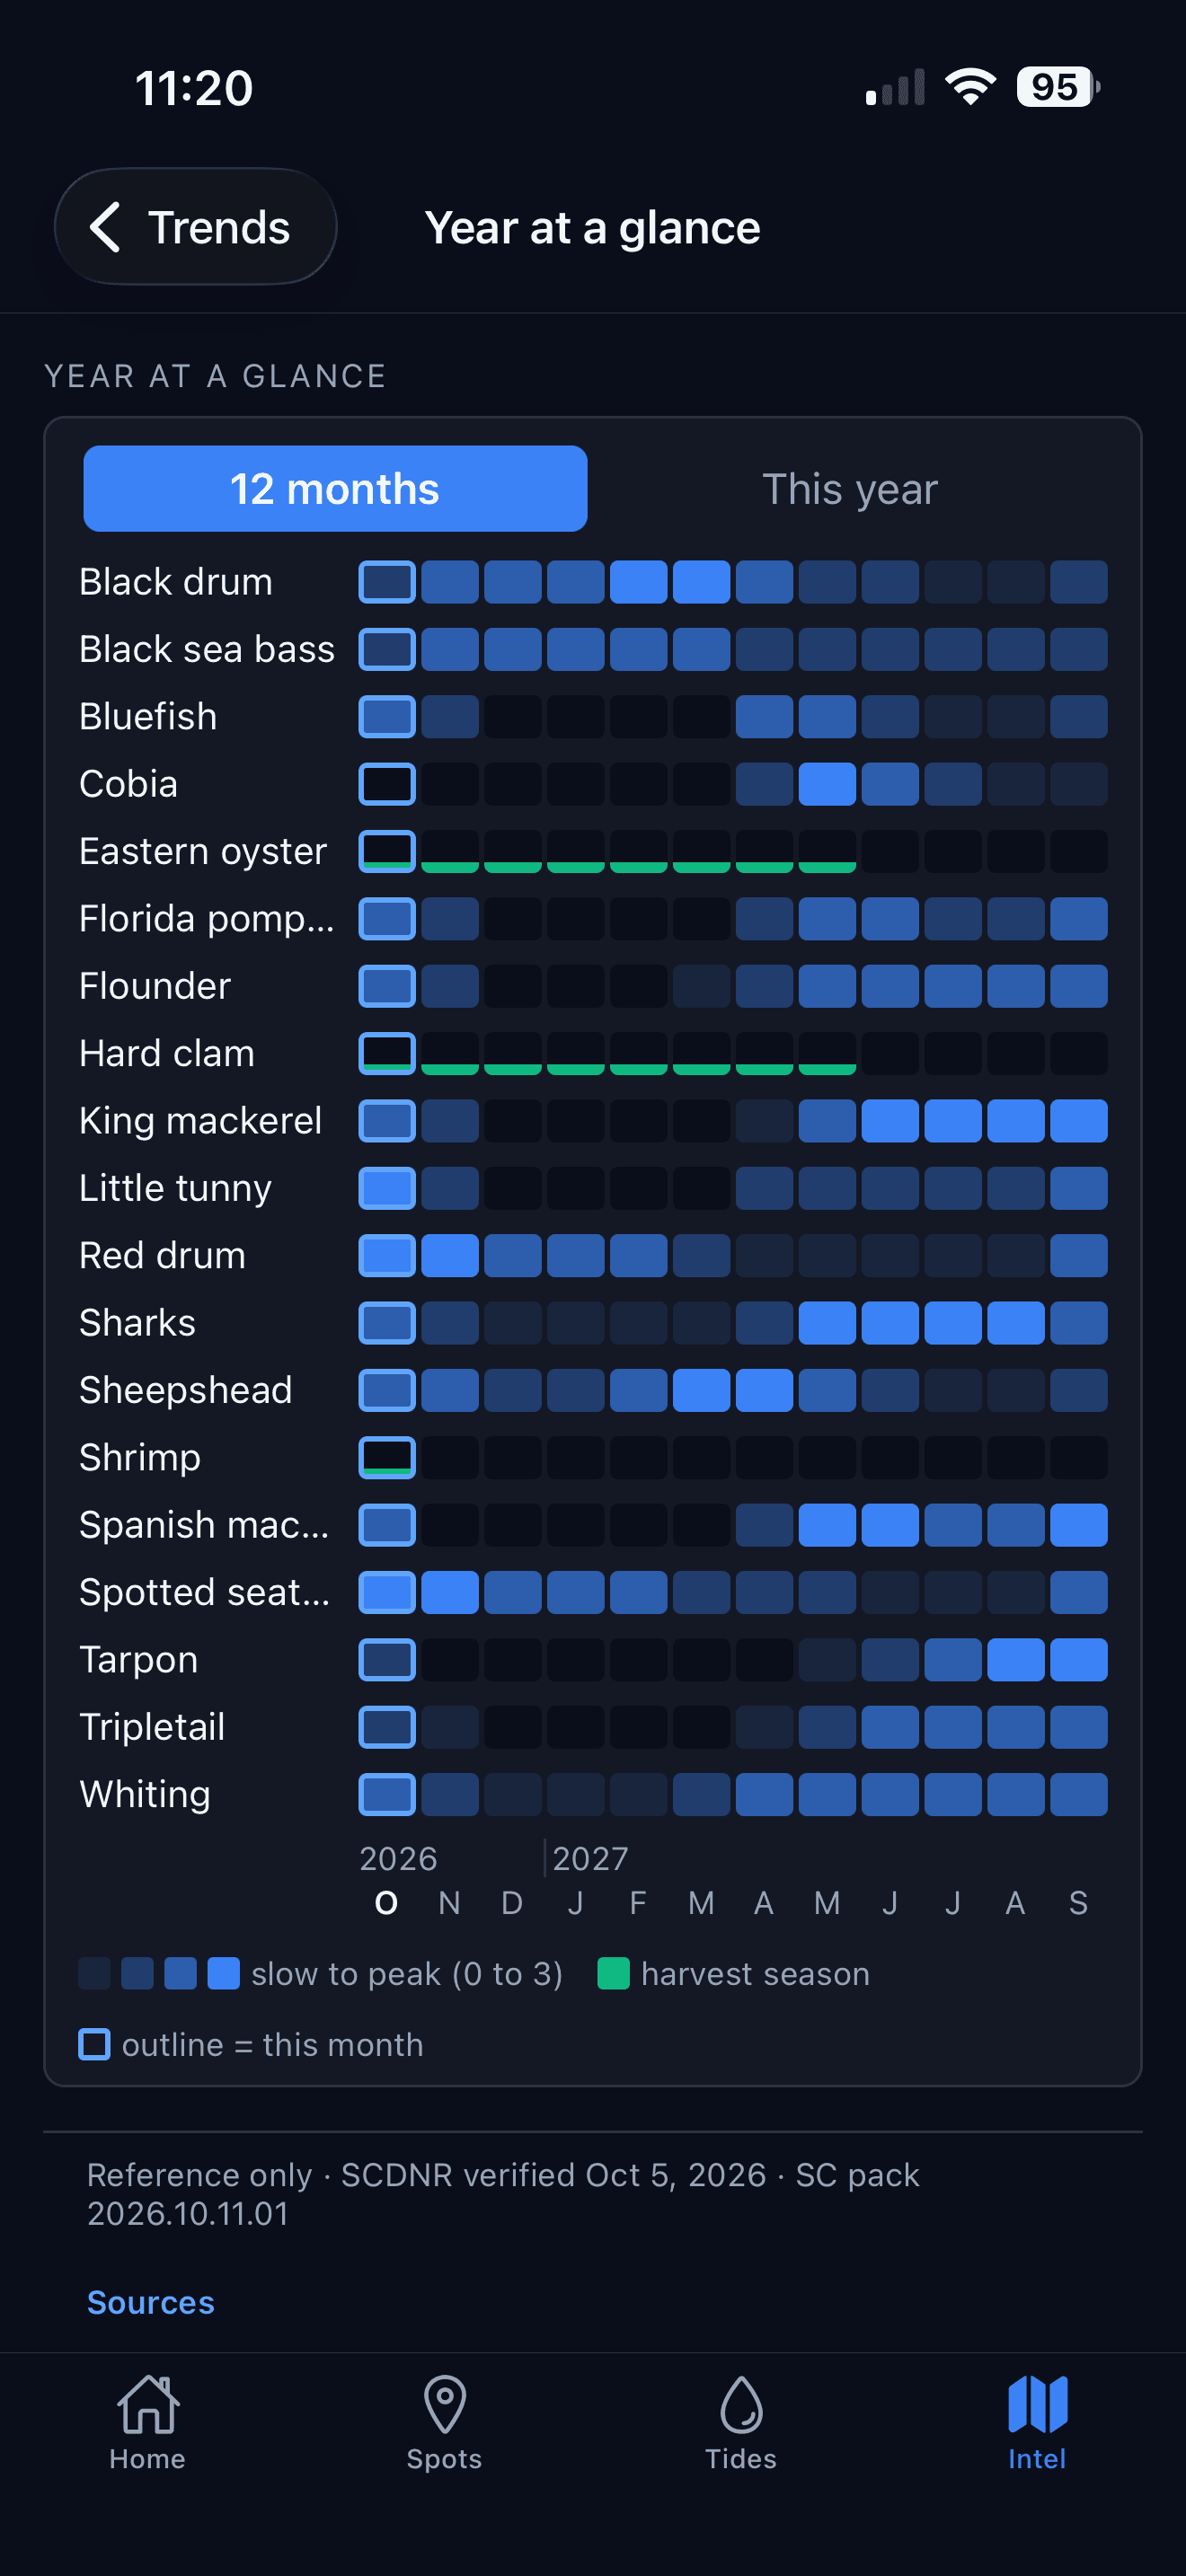Open the Intel tab

click(x=1037, y=2422)
